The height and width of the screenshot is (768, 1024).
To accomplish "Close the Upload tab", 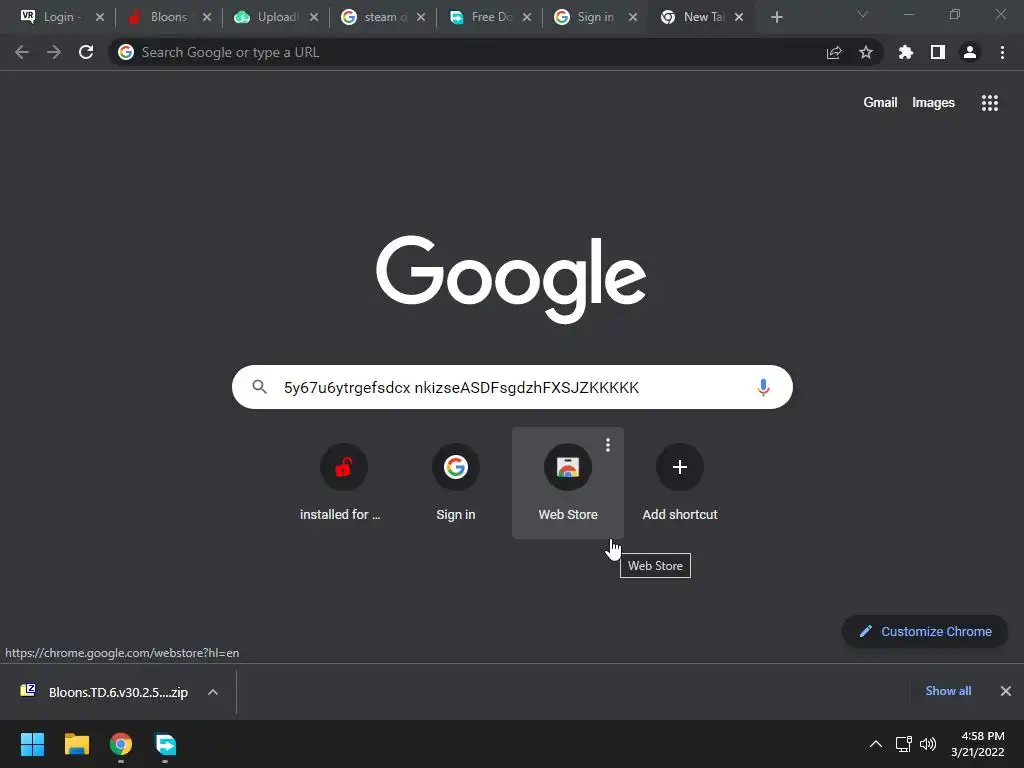I will pos(314,18).
